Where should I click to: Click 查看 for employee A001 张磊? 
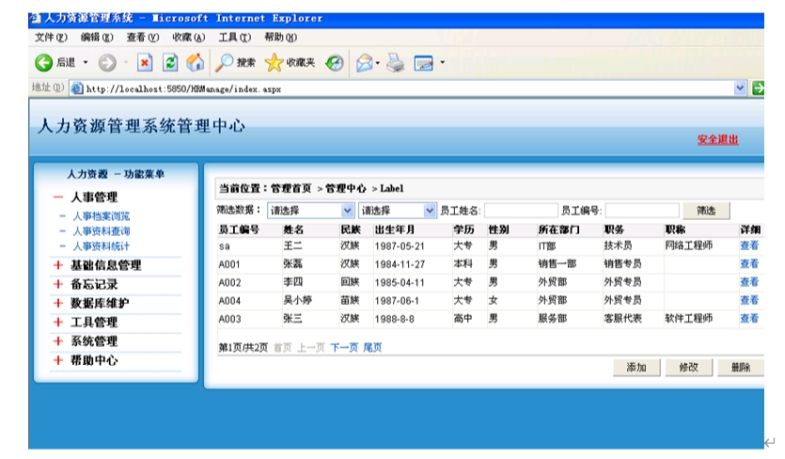(x=749, y=264)
